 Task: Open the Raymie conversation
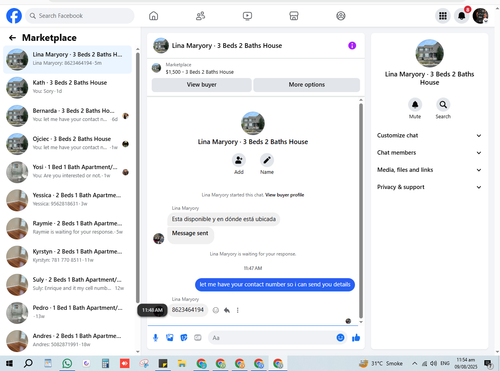[67, 229]
